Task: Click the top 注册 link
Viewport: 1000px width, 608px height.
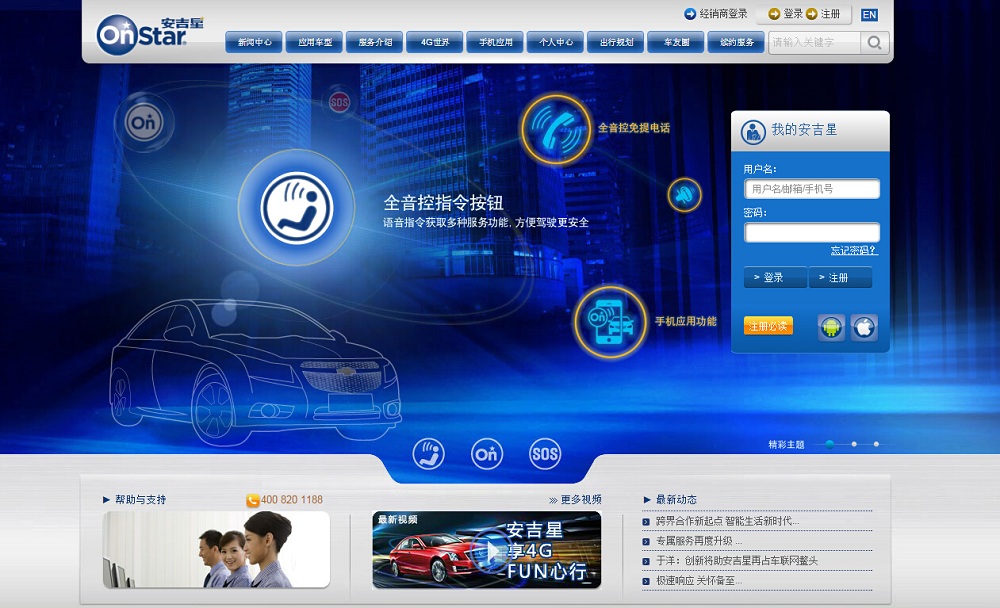Action: pos(830,14)
